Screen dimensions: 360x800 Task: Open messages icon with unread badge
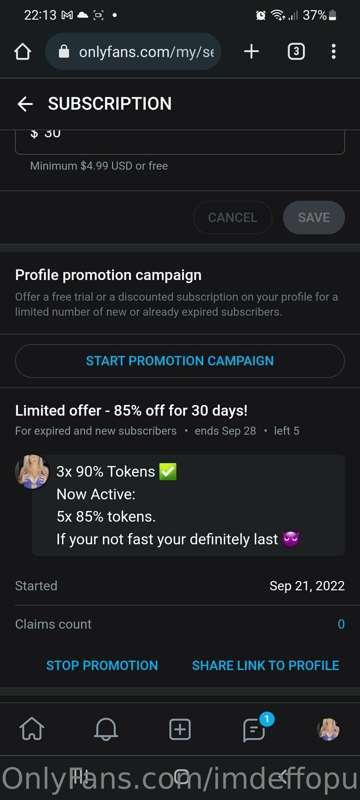point(255,729)
